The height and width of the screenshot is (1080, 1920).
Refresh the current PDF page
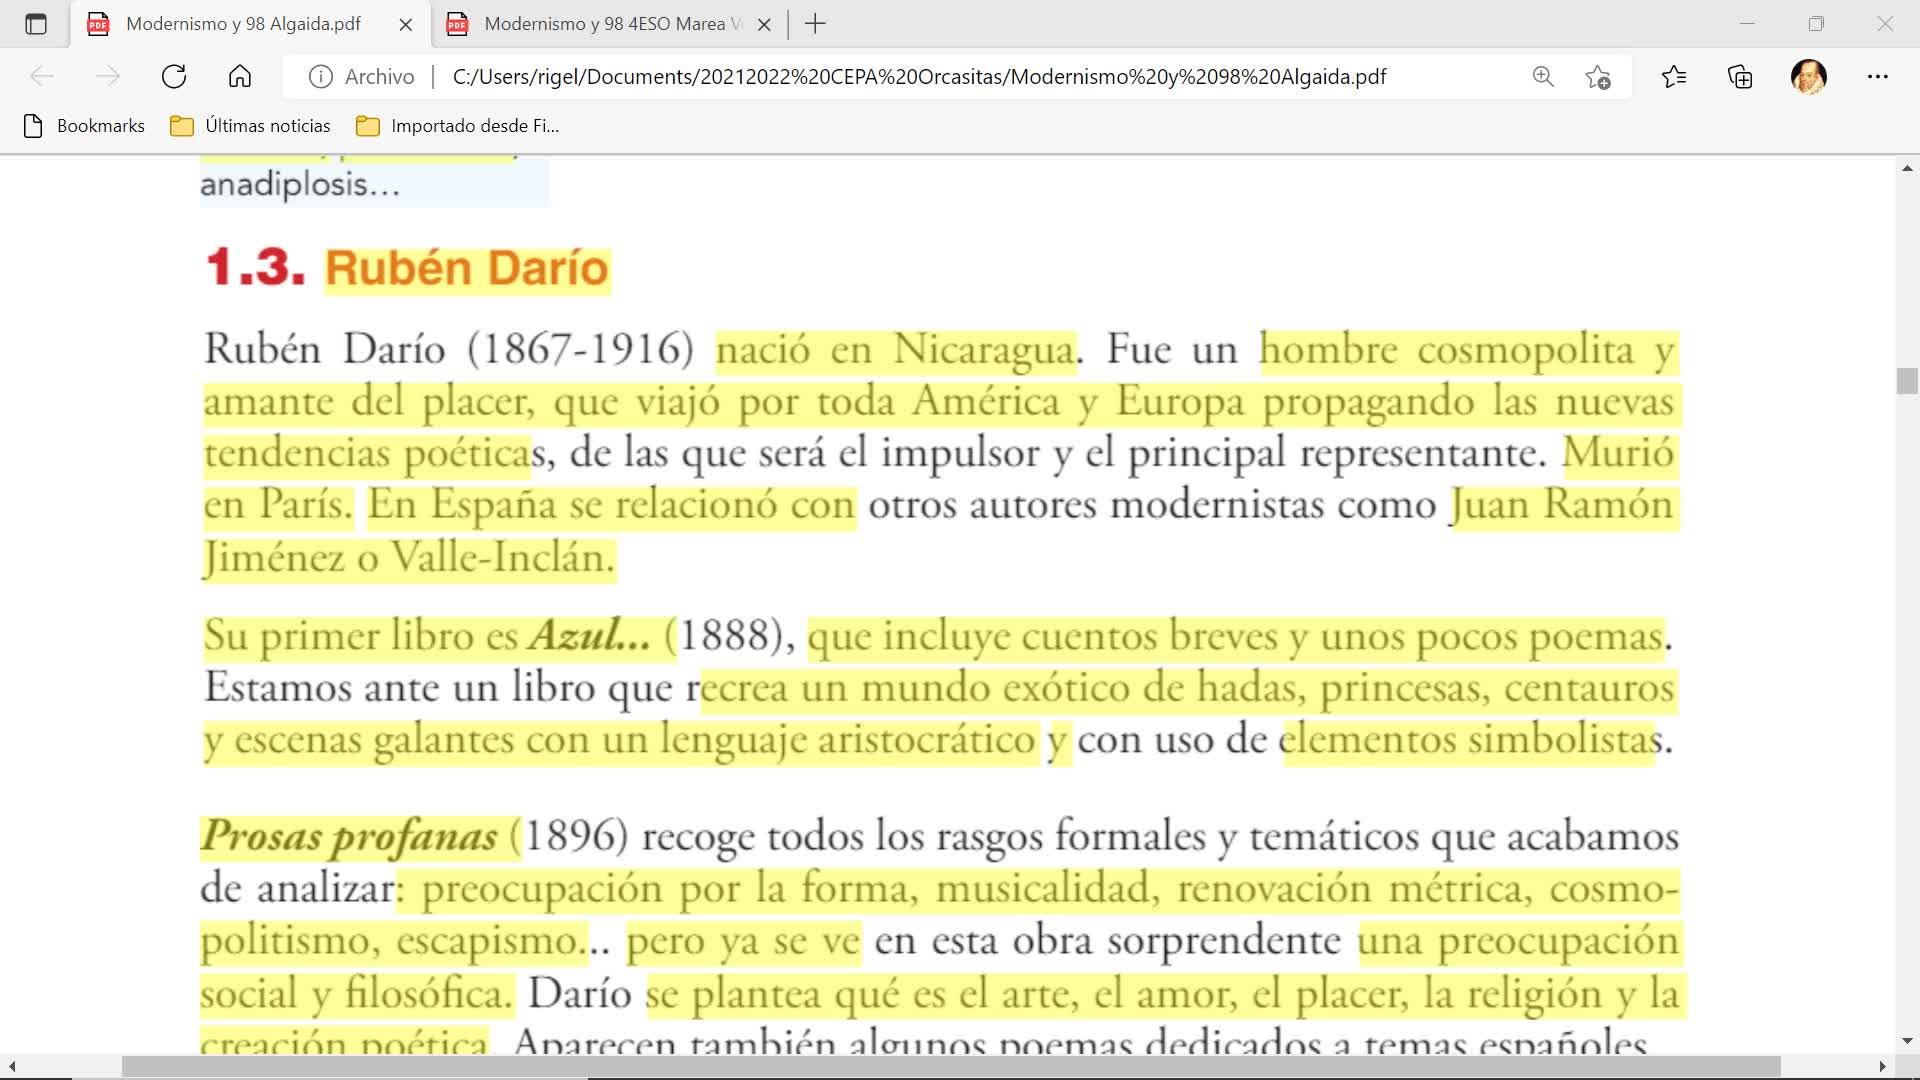(x=174, y=77)
